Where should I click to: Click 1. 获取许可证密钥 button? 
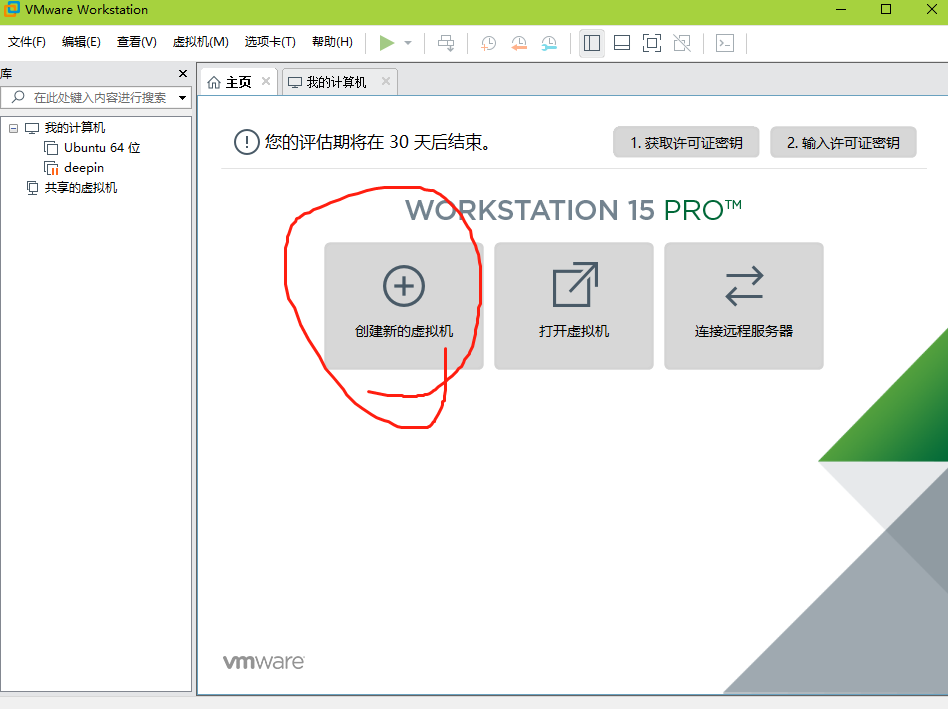point(686,143)
